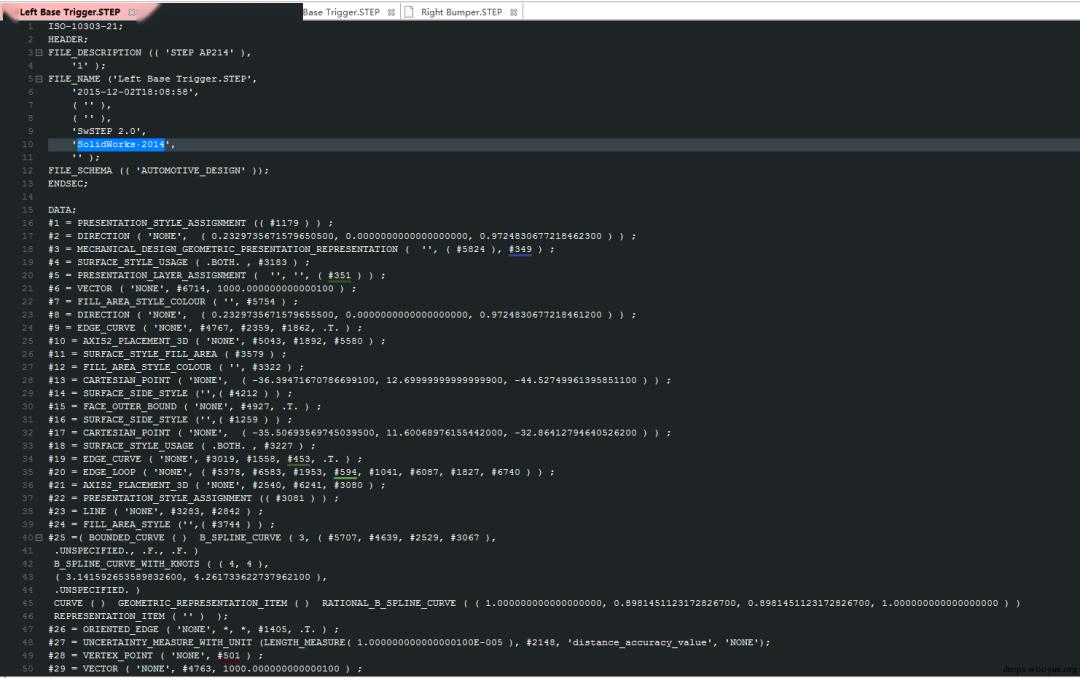The image size is (1080, 678).
Task: Collapse the FILE_NAME fold marker
Action: pos(39,79)
